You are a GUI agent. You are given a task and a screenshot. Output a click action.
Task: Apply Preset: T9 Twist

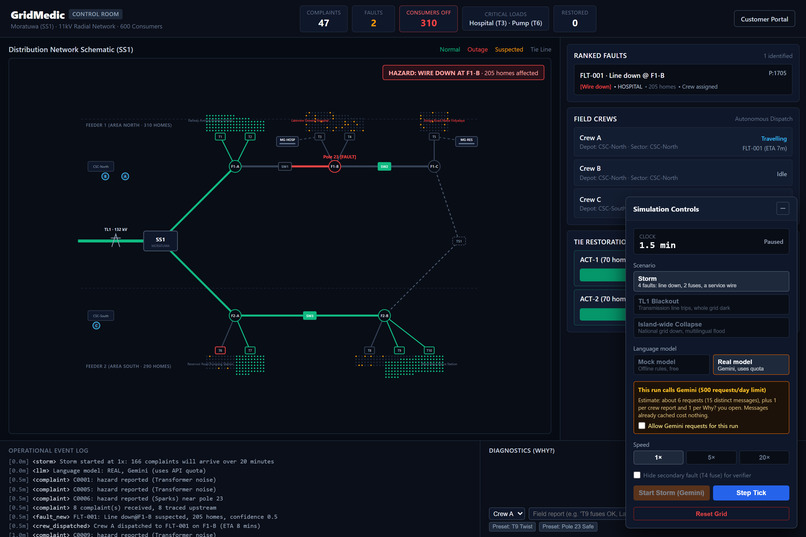tap(512, 527)
